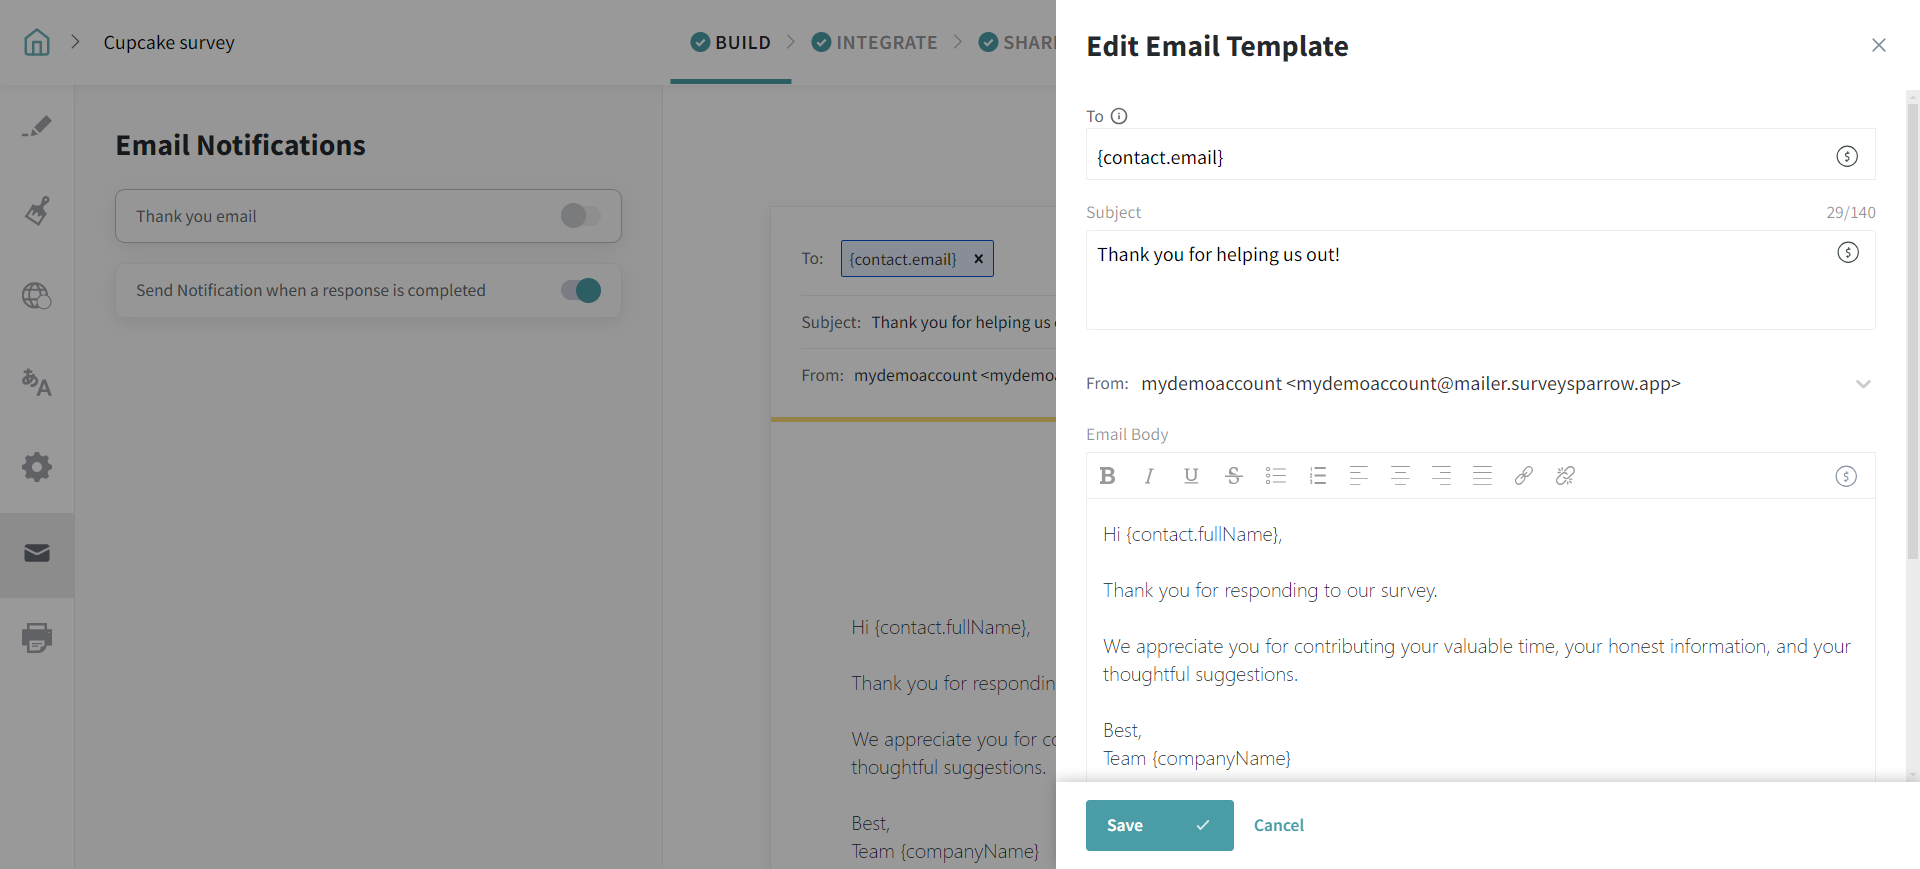Save the email template

(1159, 825)
